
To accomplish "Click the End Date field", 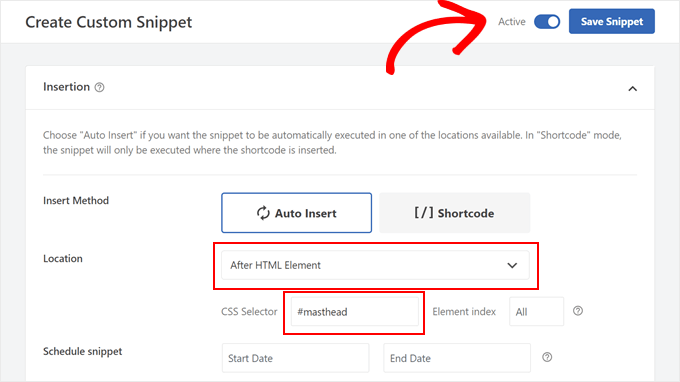I will [457, 358].
